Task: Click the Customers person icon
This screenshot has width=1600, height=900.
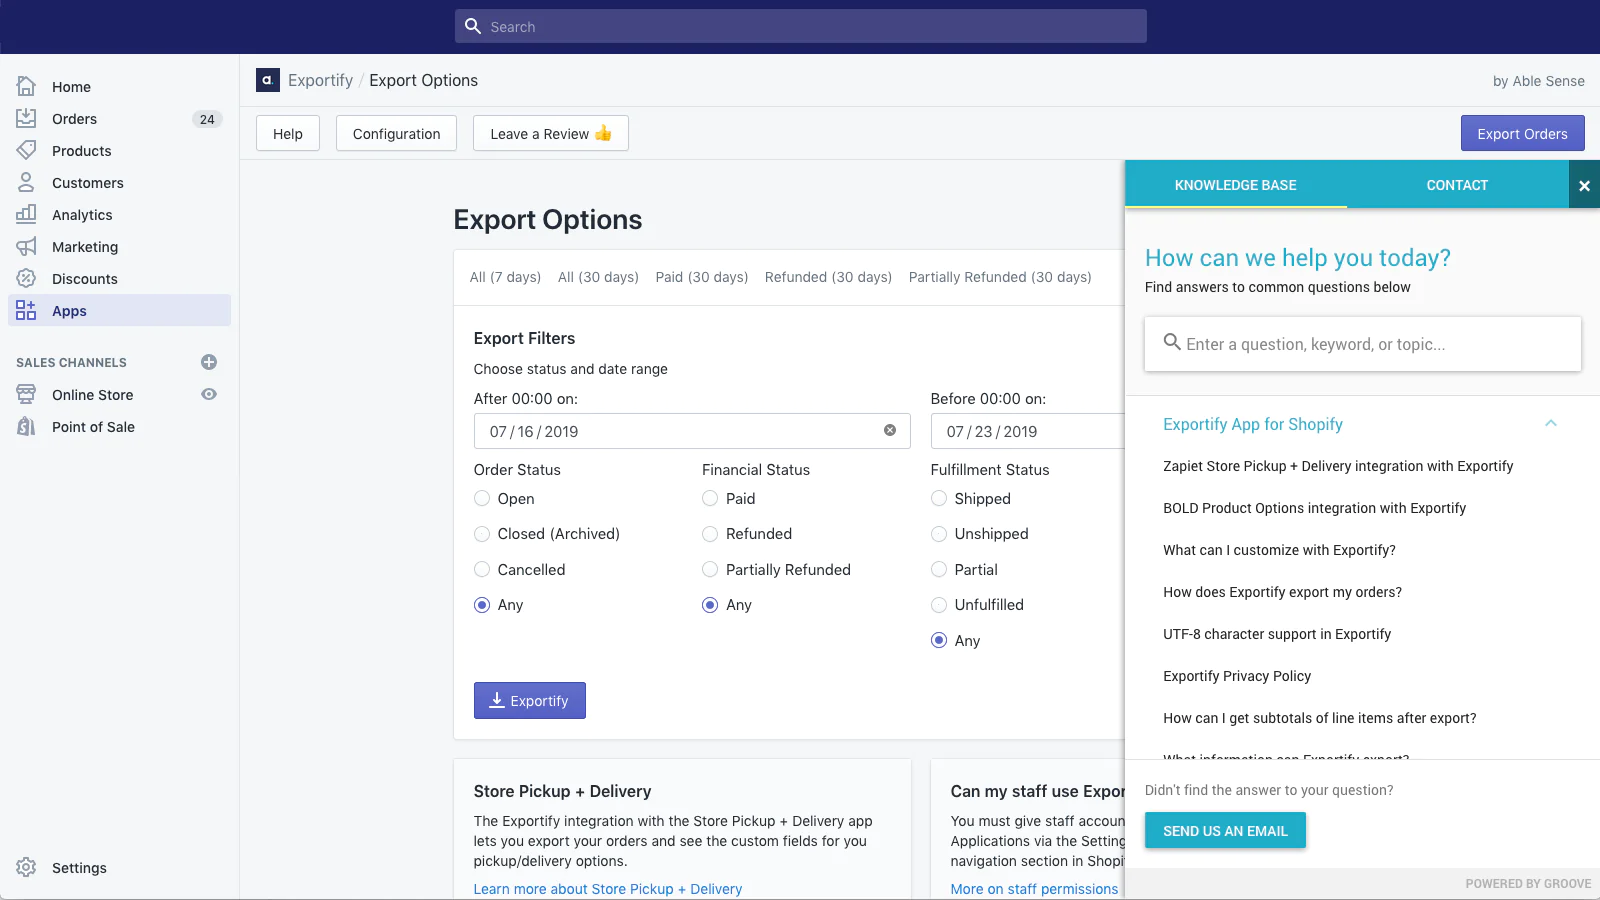Action: pos(27,183)
